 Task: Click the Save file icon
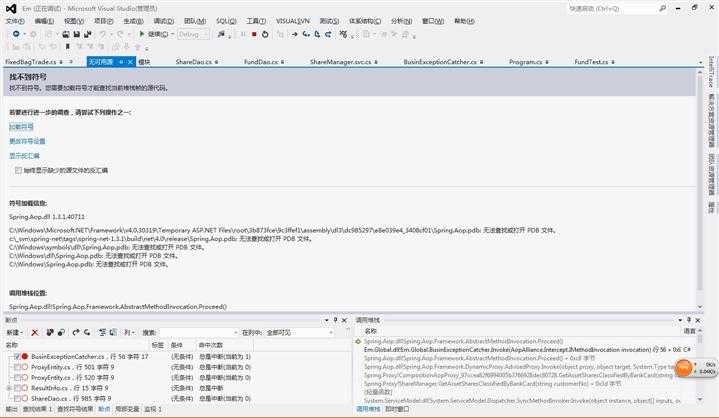(x=77, y=34)
